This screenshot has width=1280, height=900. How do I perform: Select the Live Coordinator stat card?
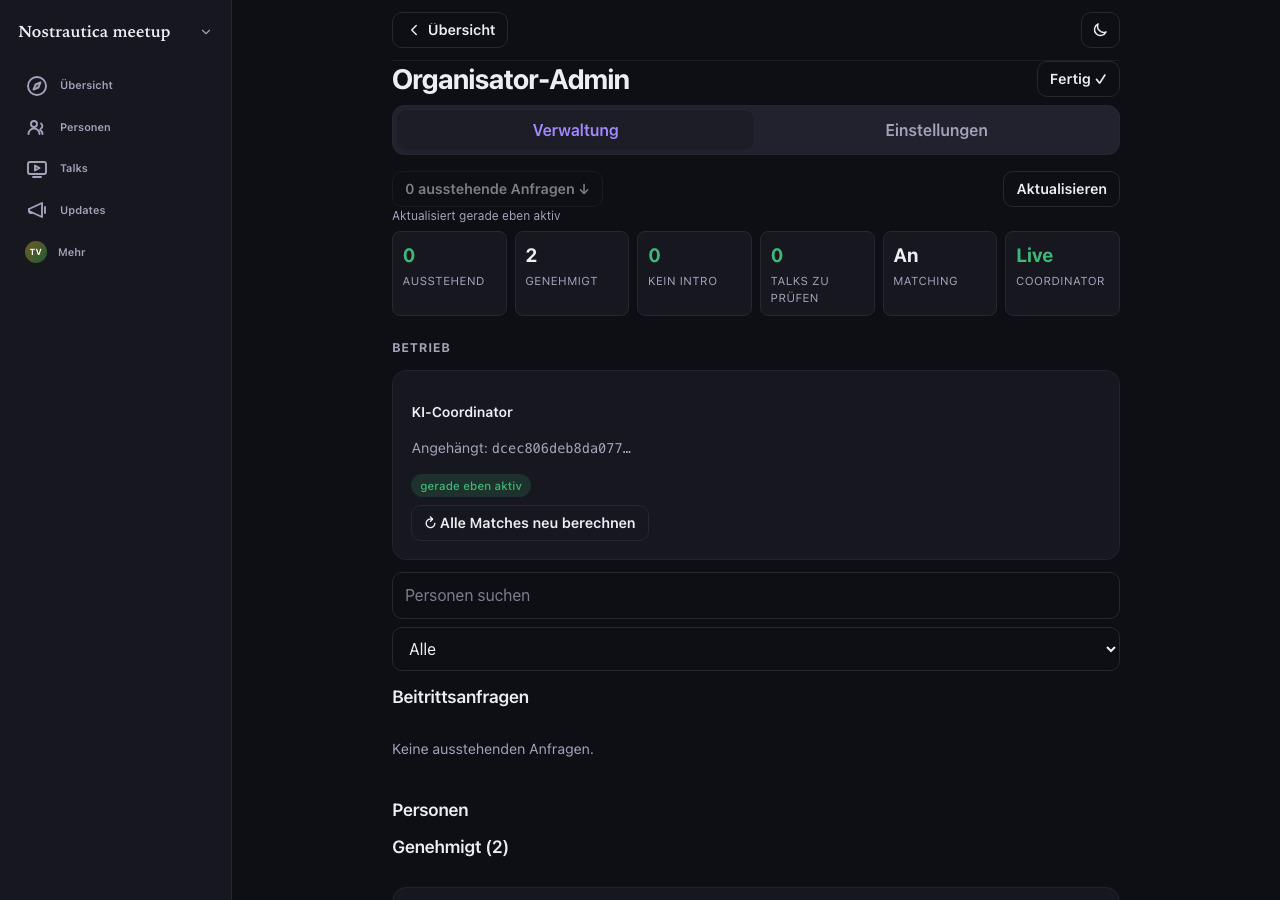coord(1062,274)
